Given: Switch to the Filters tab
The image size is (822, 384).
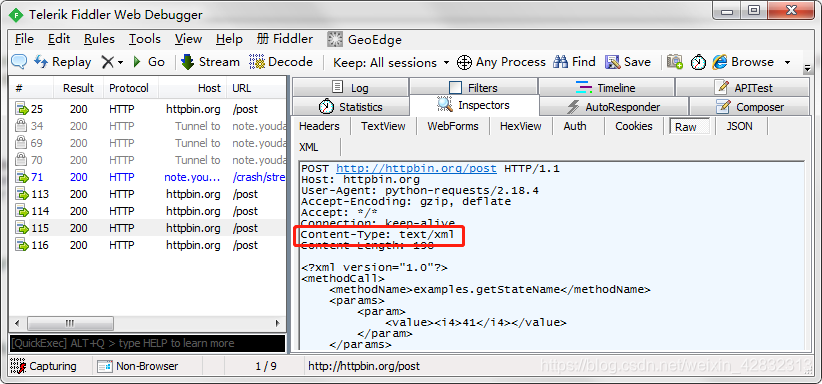Looking at the screenshot, I should [473, 88].
